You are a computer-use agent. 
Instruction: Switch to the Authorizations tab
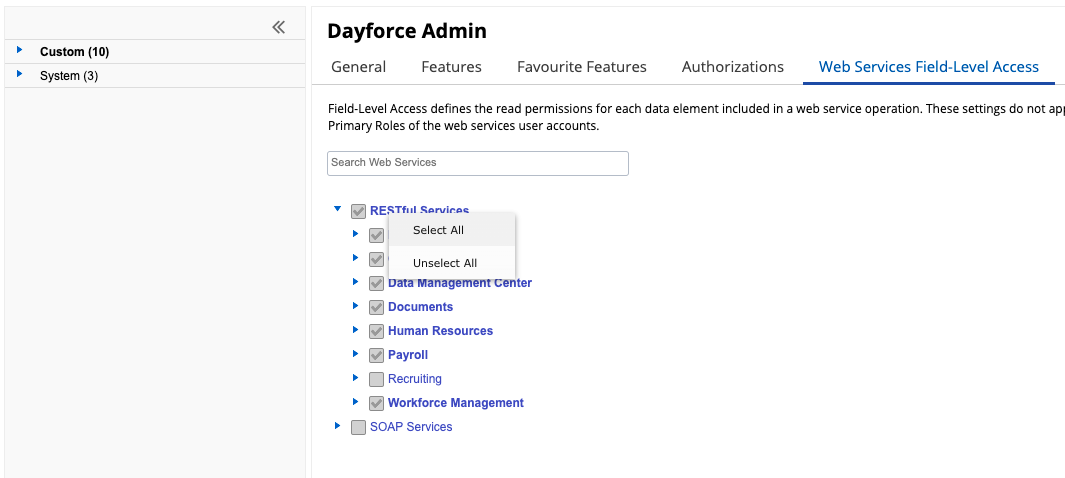pos(732,67)
